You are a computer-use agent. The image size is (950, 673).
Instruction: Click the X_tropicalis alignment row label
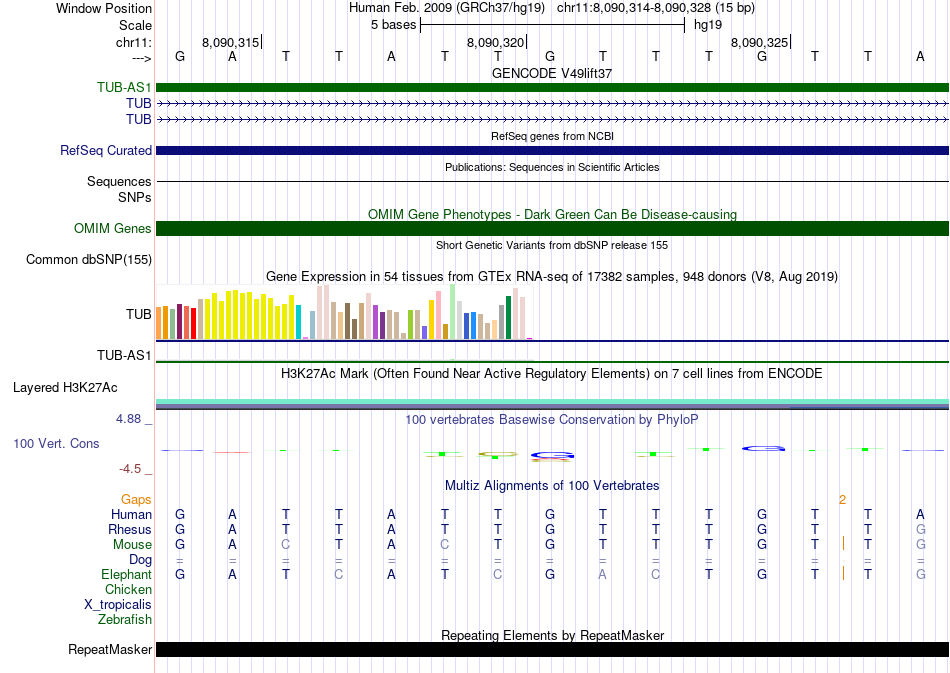[118, 605]
